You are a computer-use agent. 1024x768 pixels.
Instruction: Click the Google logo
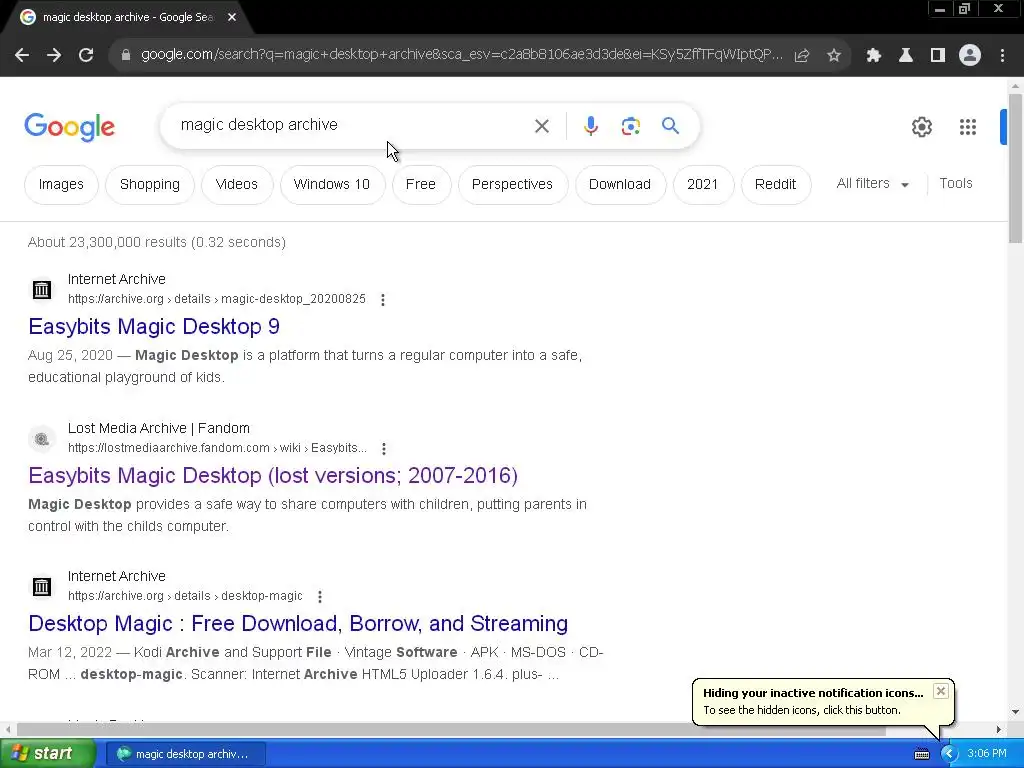pyautogui.click(x=69, y=127)
